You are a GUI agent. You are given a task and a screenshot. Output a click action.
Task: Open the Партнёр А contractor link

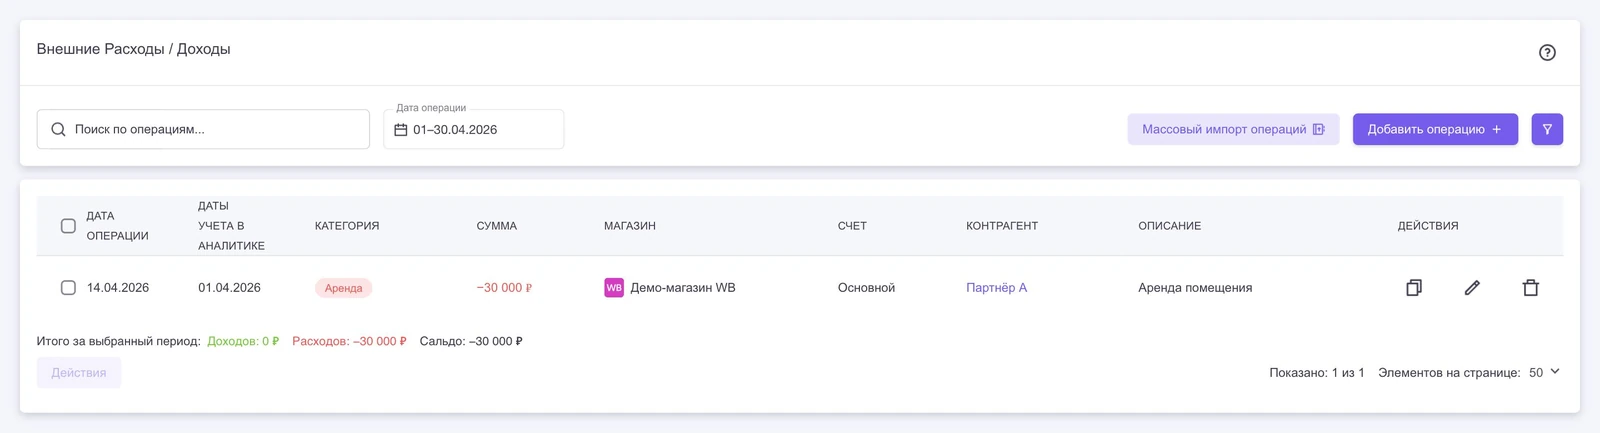(x=996, y=288)
